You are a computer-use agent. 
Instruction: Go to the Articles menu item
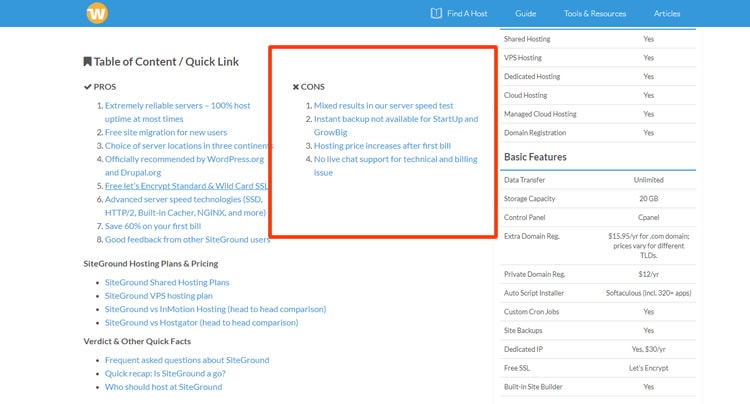pyautogui.click(x=667, y=13)
